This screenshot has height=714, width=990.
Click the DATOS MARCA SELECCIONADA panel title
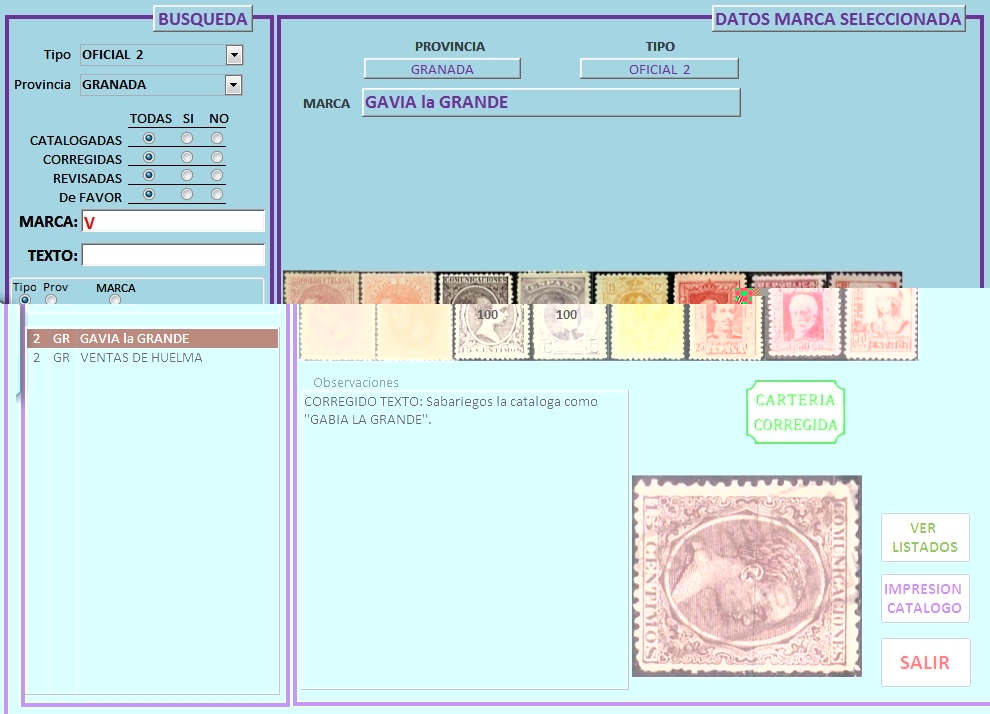pyautogui.click(x=838, y=19)
